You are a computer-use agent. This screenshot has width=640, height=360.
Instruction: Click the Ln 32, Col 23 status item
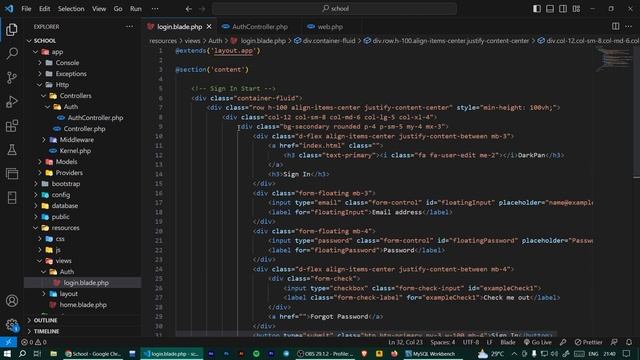405,342
